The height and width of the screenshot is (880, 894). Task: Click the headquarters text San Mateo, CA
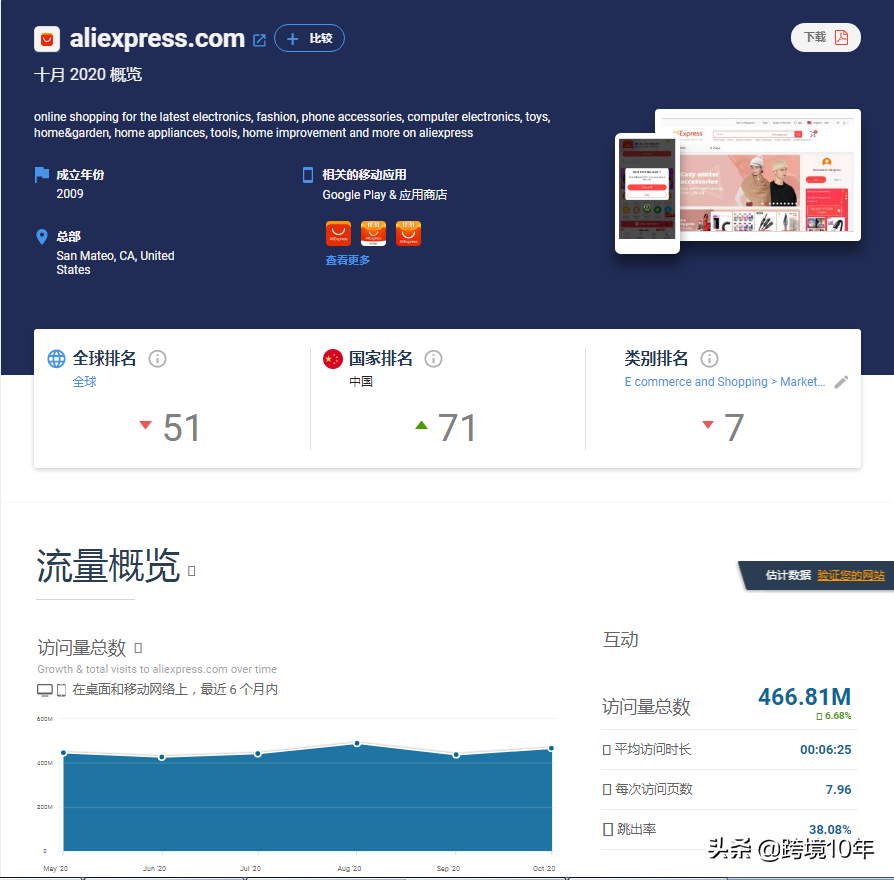pos(115,262)
